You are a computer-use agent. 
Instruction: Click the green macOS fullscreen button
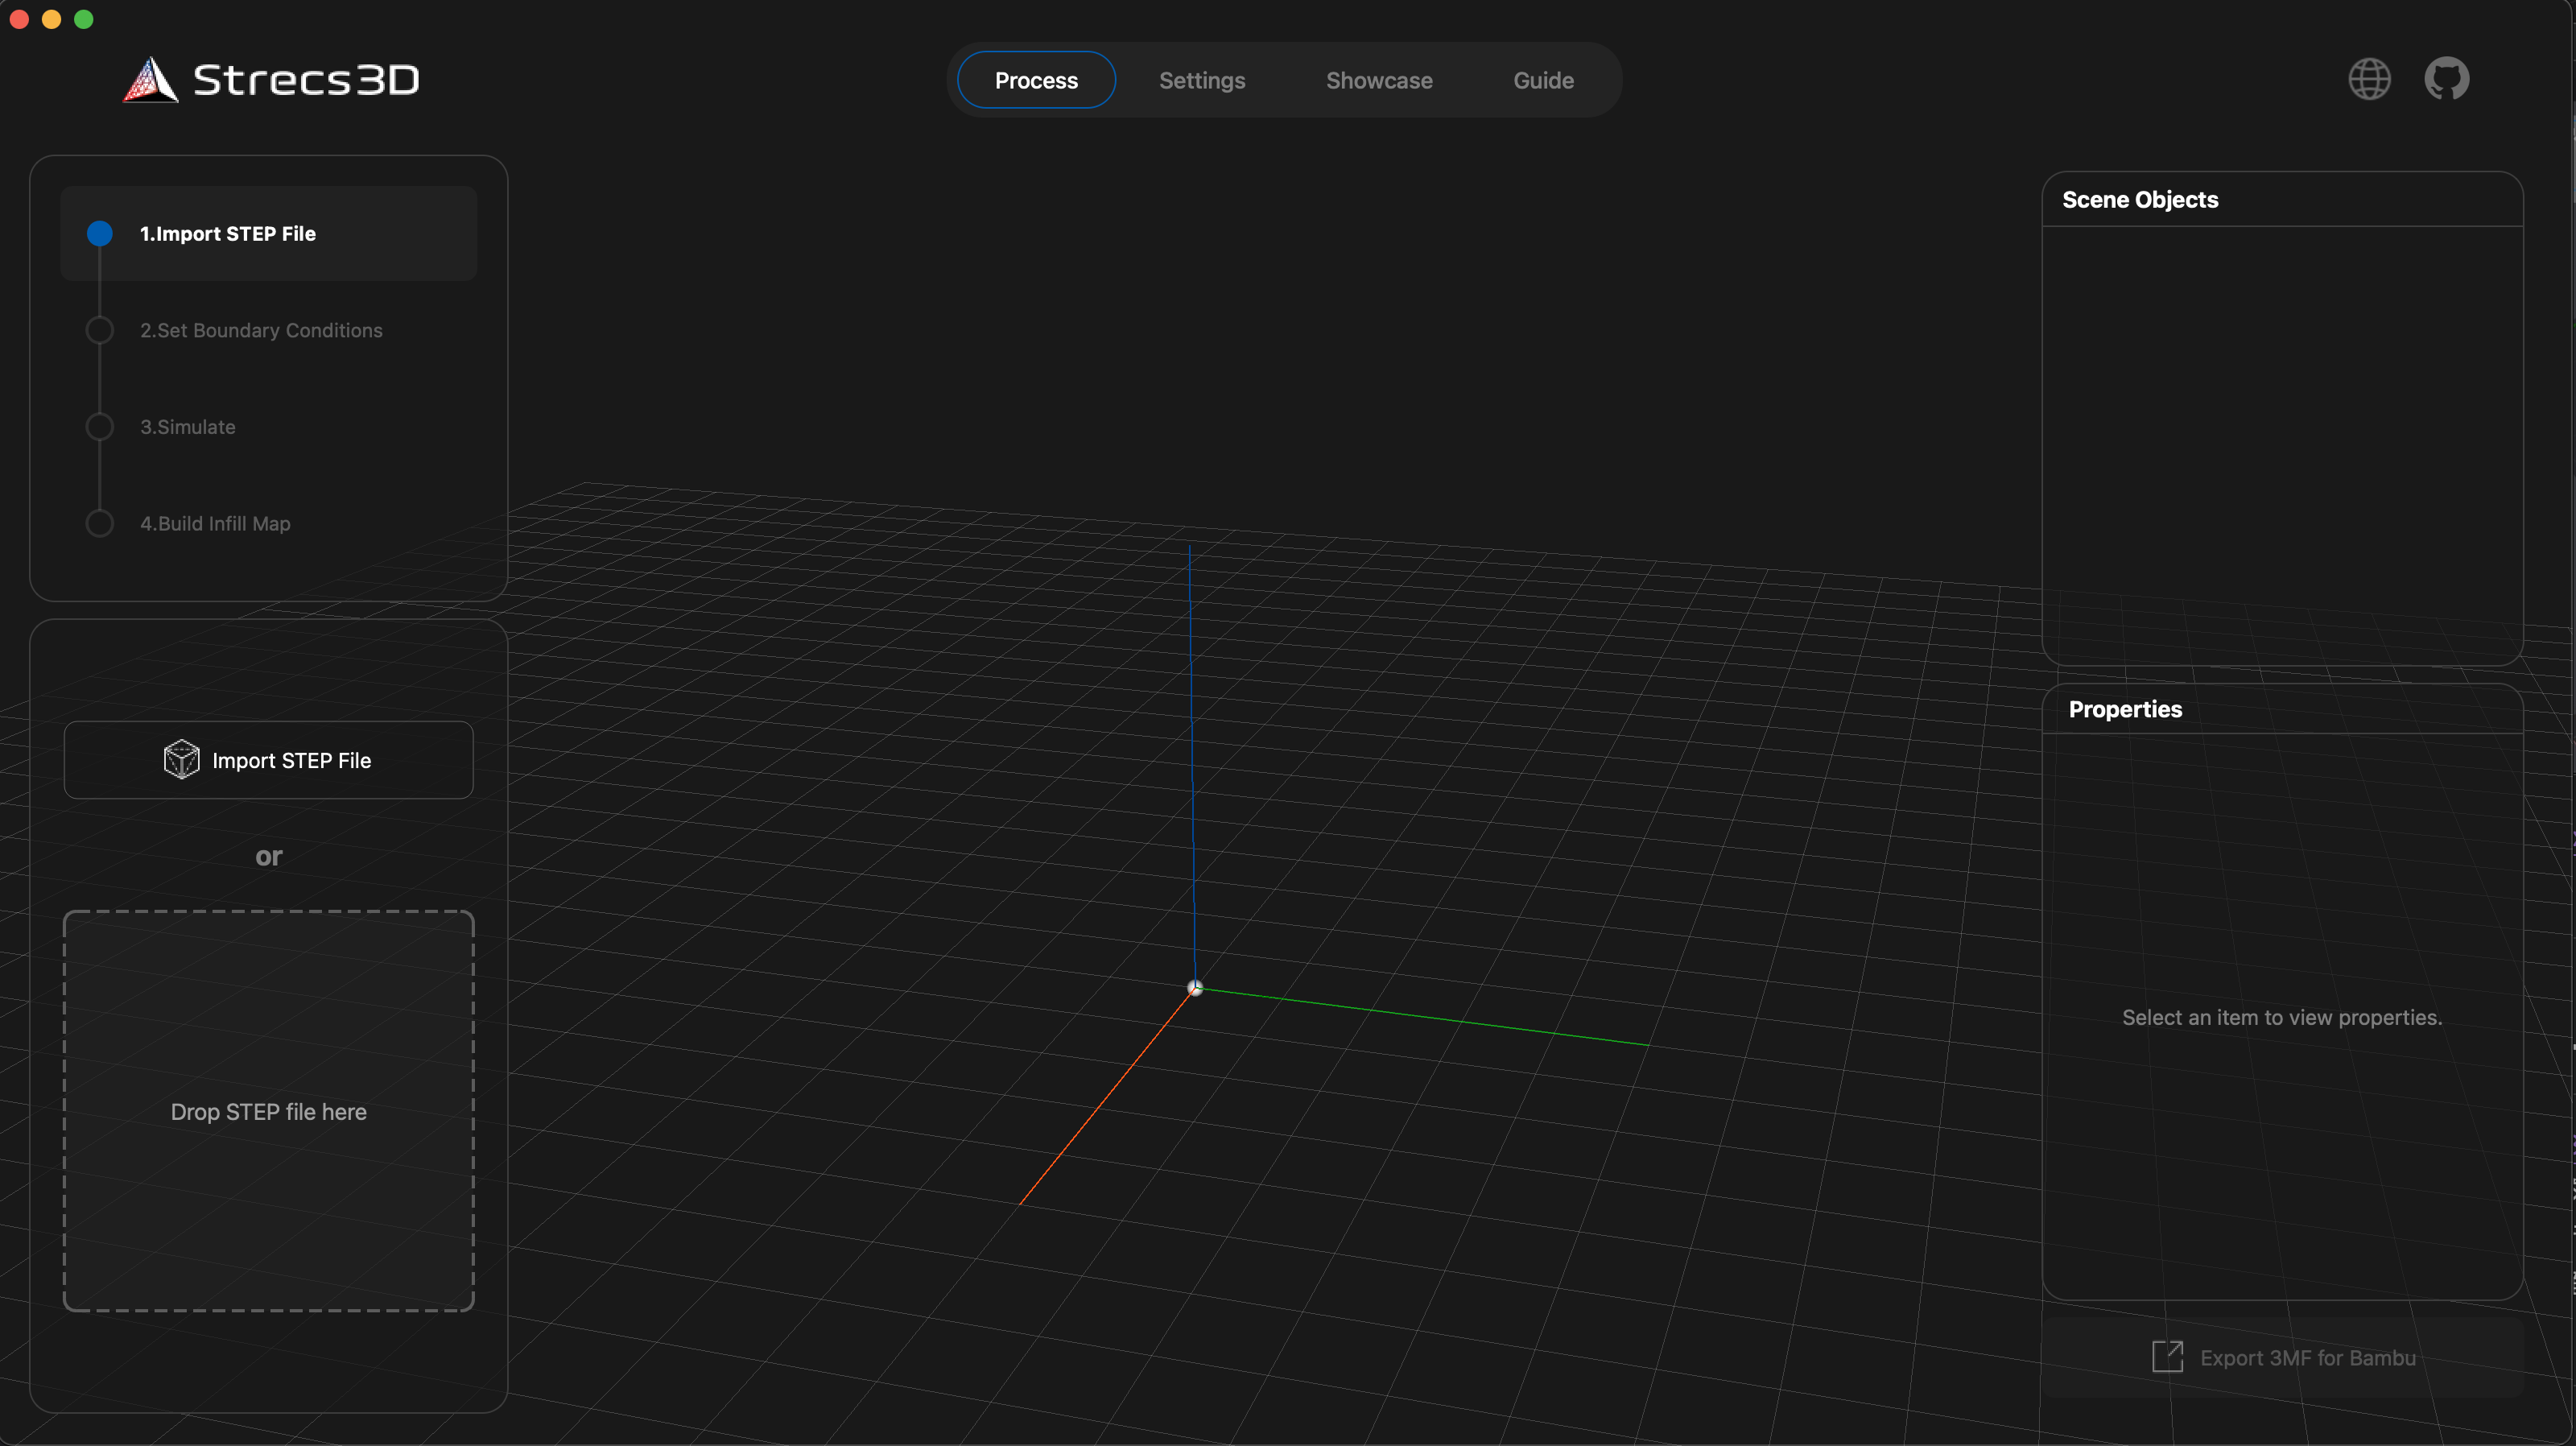click(84, 19)
